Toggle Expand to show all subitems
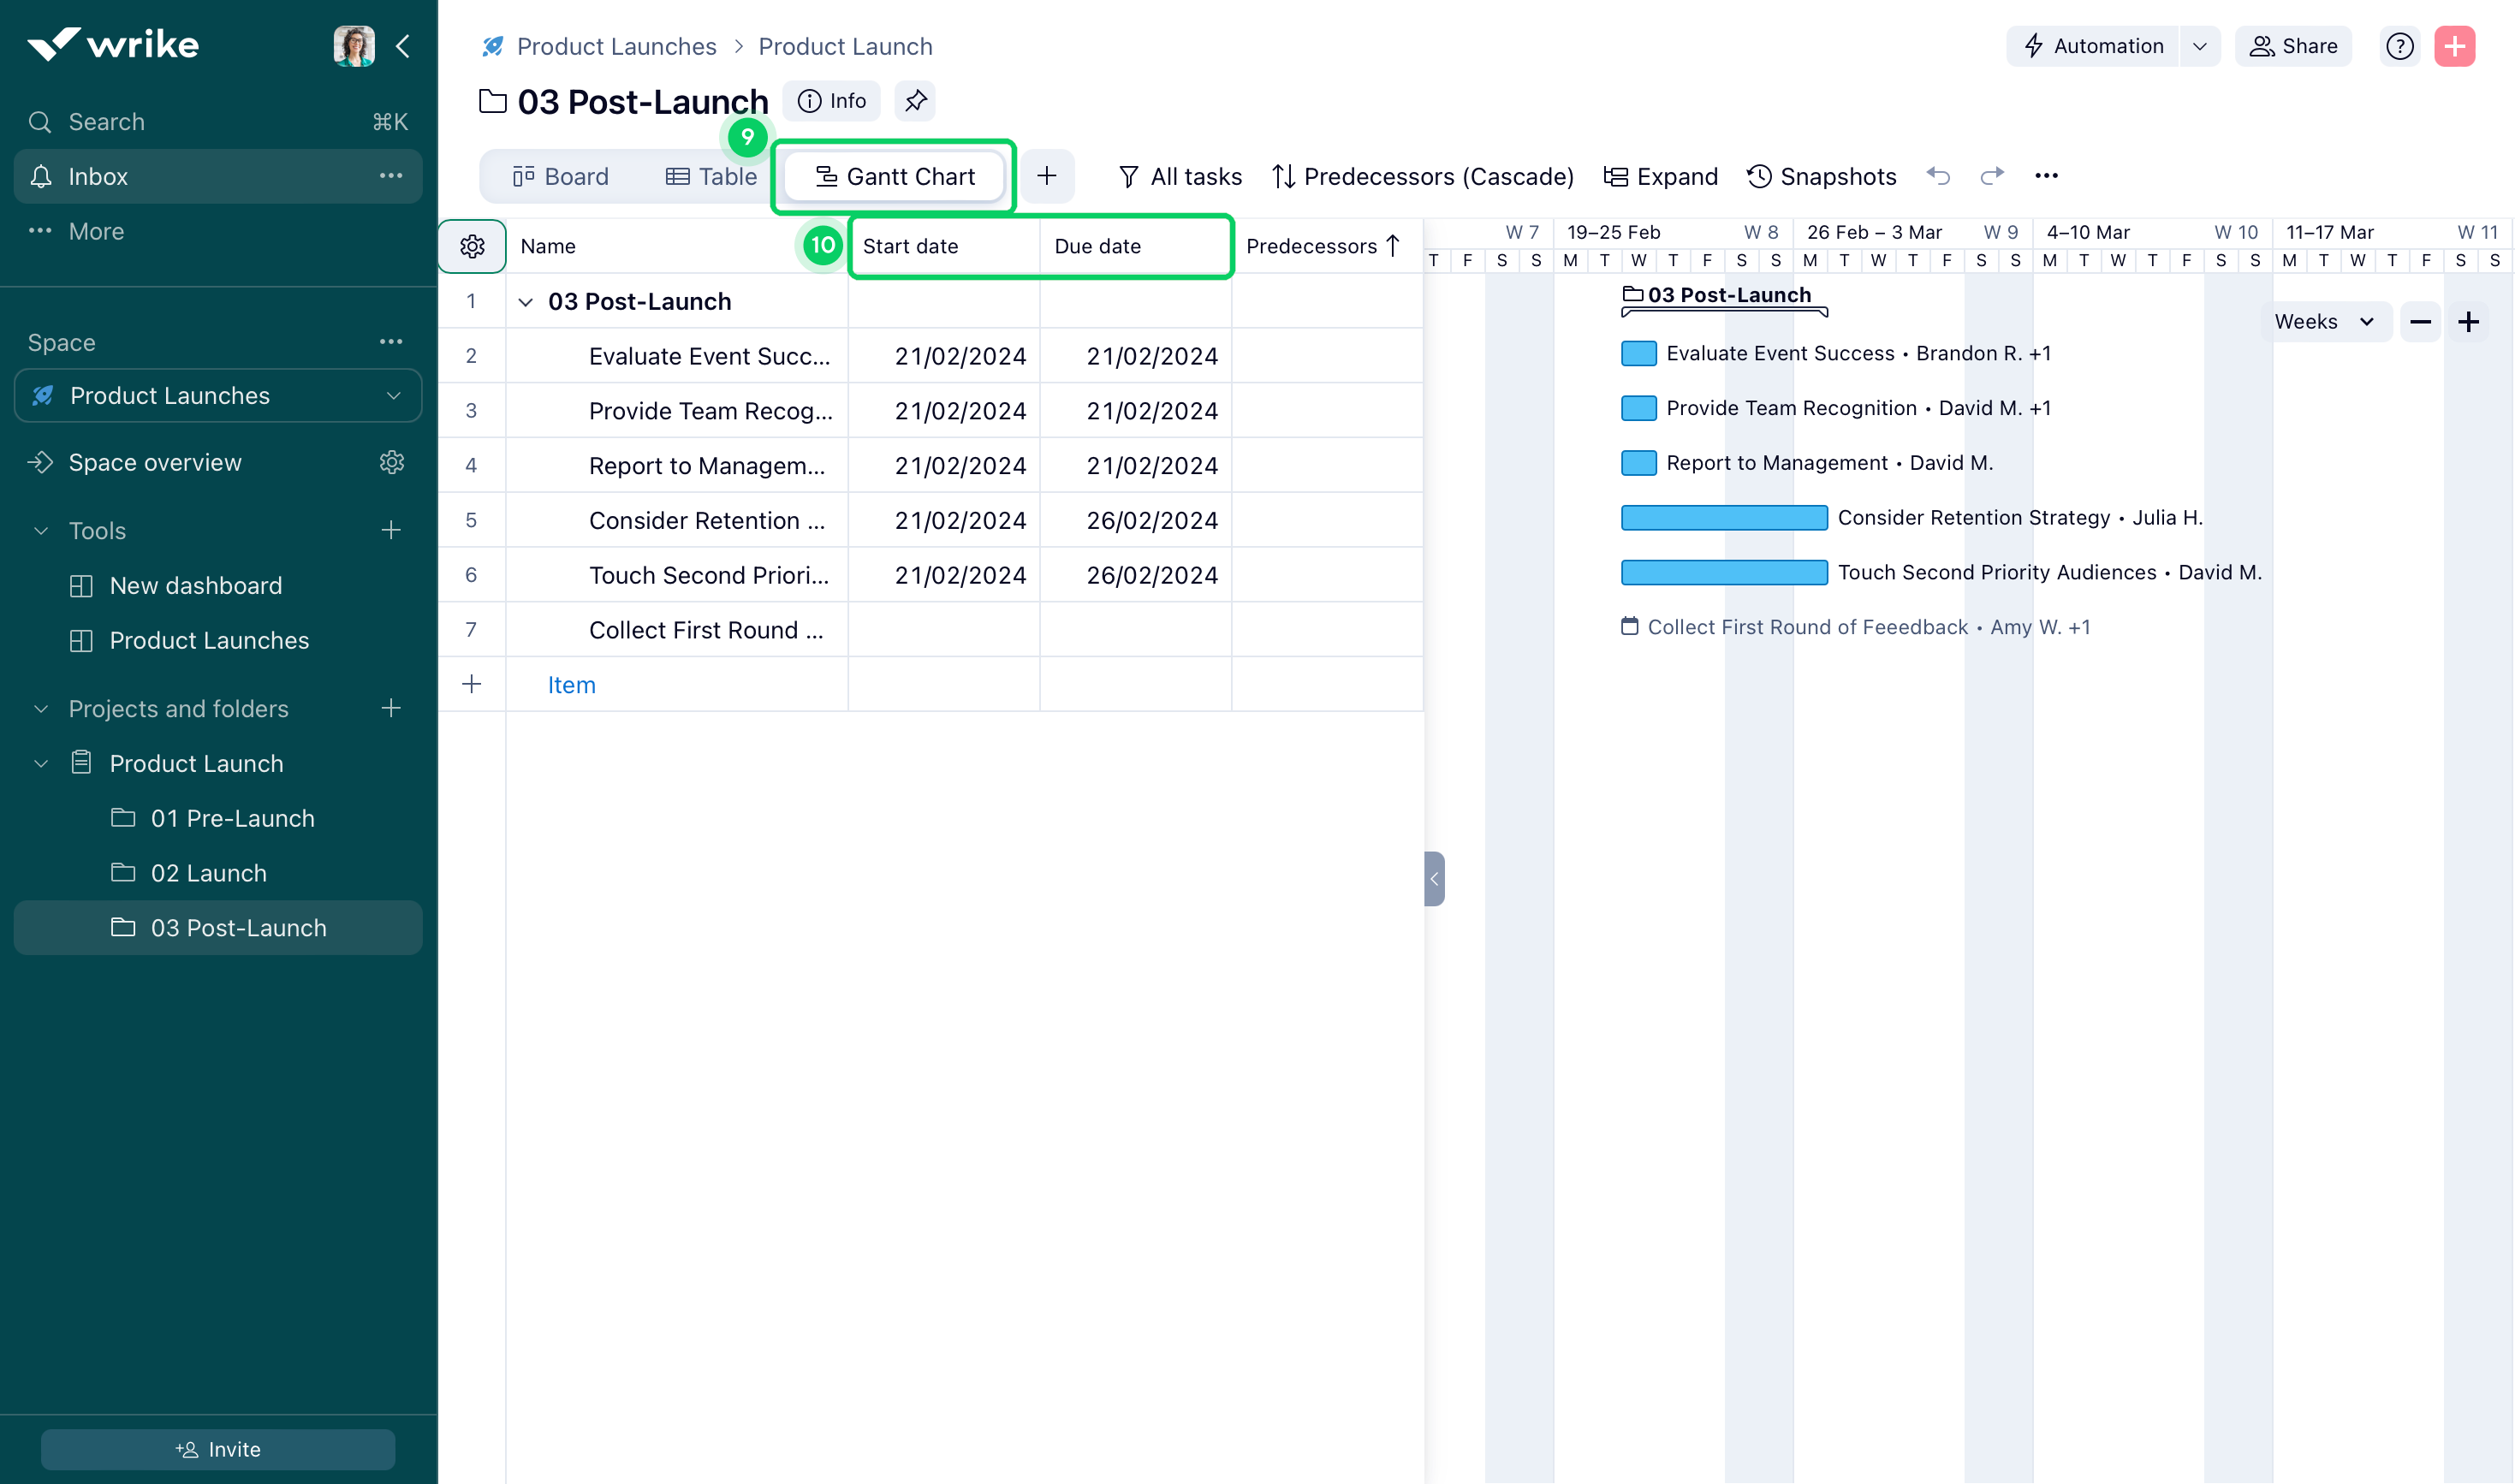2515x1484 pixels. coord(1660,176)
